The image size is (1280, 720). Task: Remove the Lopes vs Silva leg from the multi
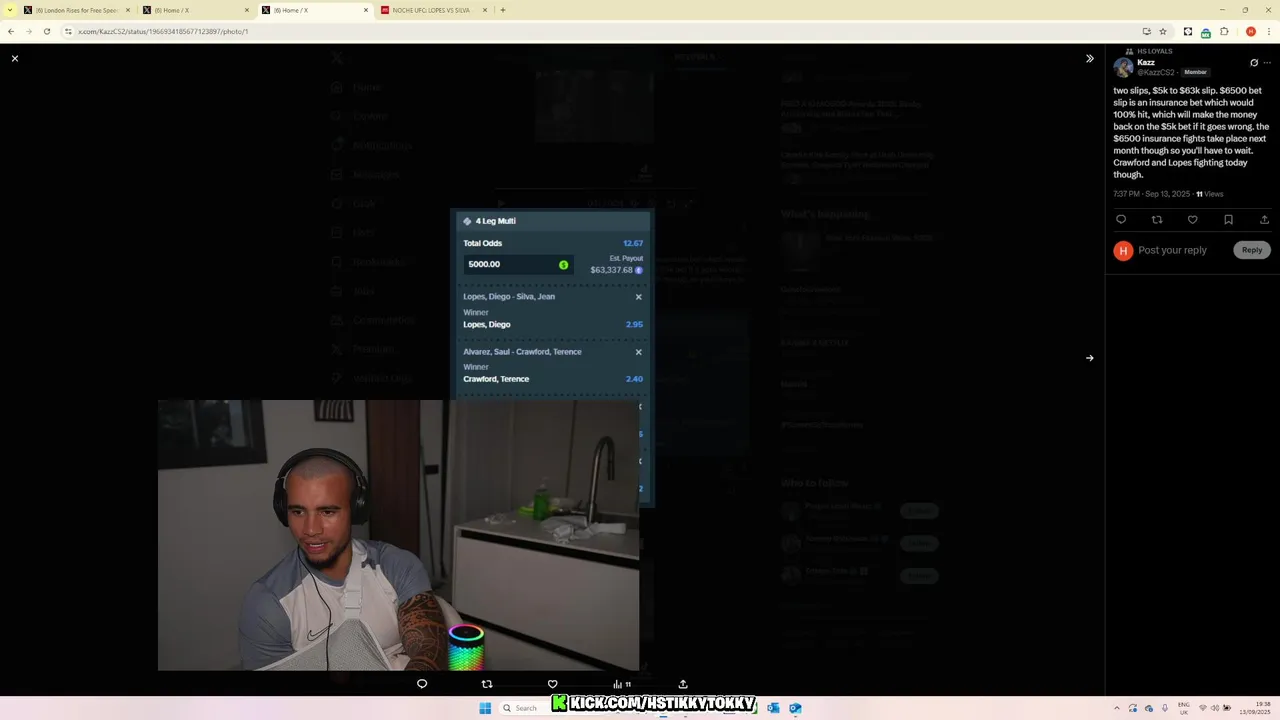638,297
